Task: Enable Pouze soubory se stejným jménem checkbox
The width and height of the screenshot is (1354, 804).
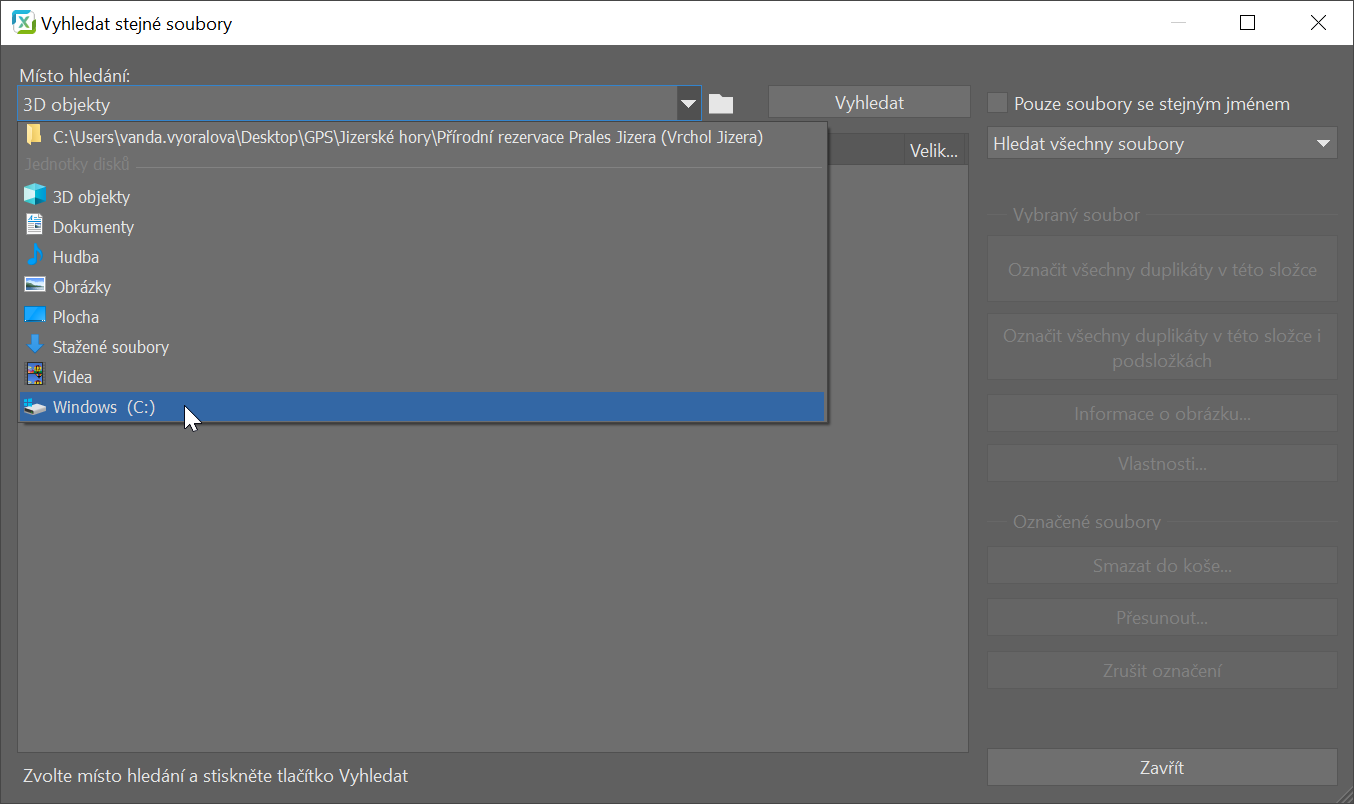Action: (x=997, y=103)
